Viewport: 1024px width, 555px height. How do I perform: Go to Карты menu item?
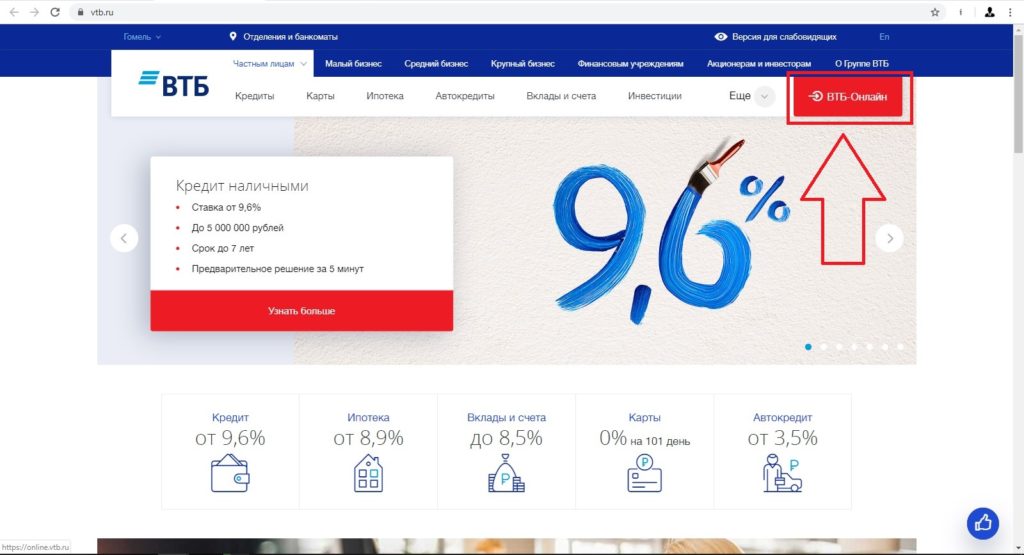(320, 96)
